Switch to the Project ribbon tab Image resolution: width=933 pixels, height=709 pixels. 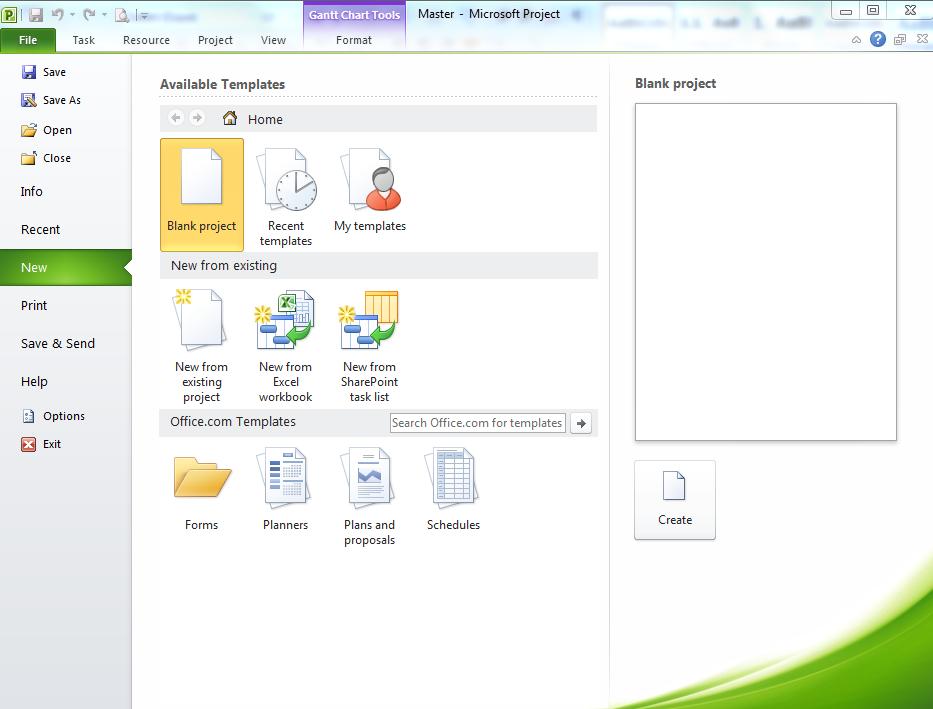pyautogui.click(x=215, y=40)
